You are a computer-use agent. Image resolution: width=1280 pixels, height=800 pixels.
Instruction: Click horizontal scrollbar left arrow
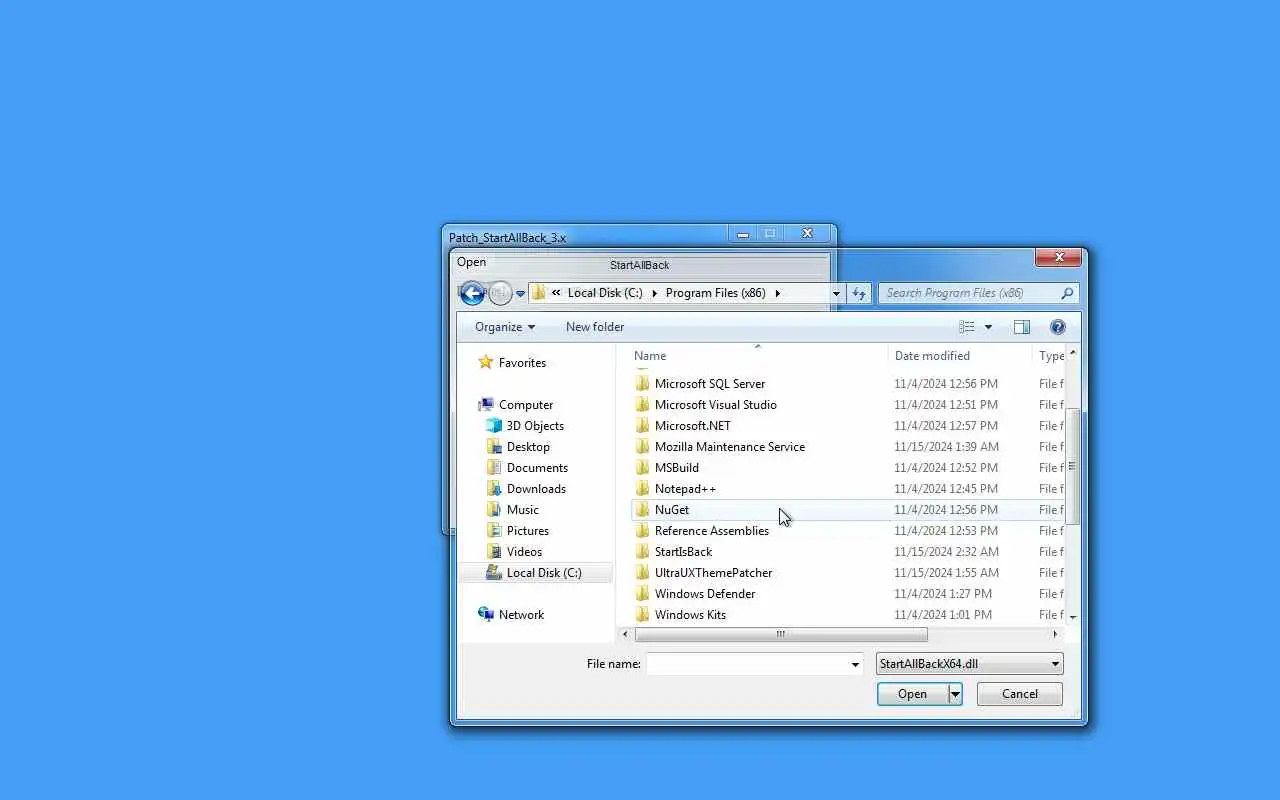pos(626,634)
